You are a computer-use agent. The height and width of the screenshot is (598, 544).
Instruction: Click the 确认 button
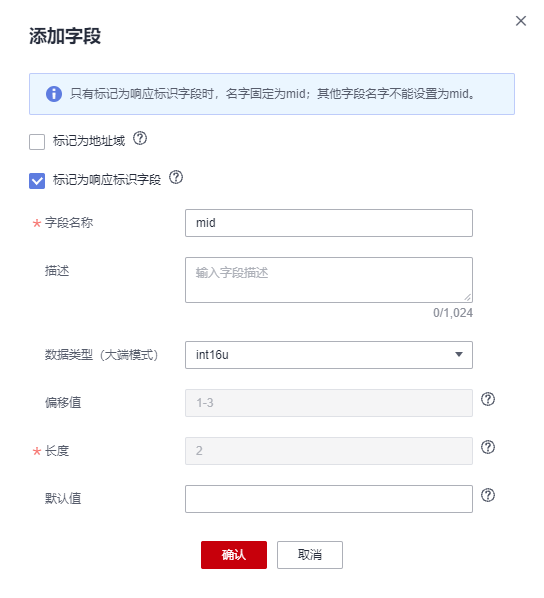[x=234, y=555]
